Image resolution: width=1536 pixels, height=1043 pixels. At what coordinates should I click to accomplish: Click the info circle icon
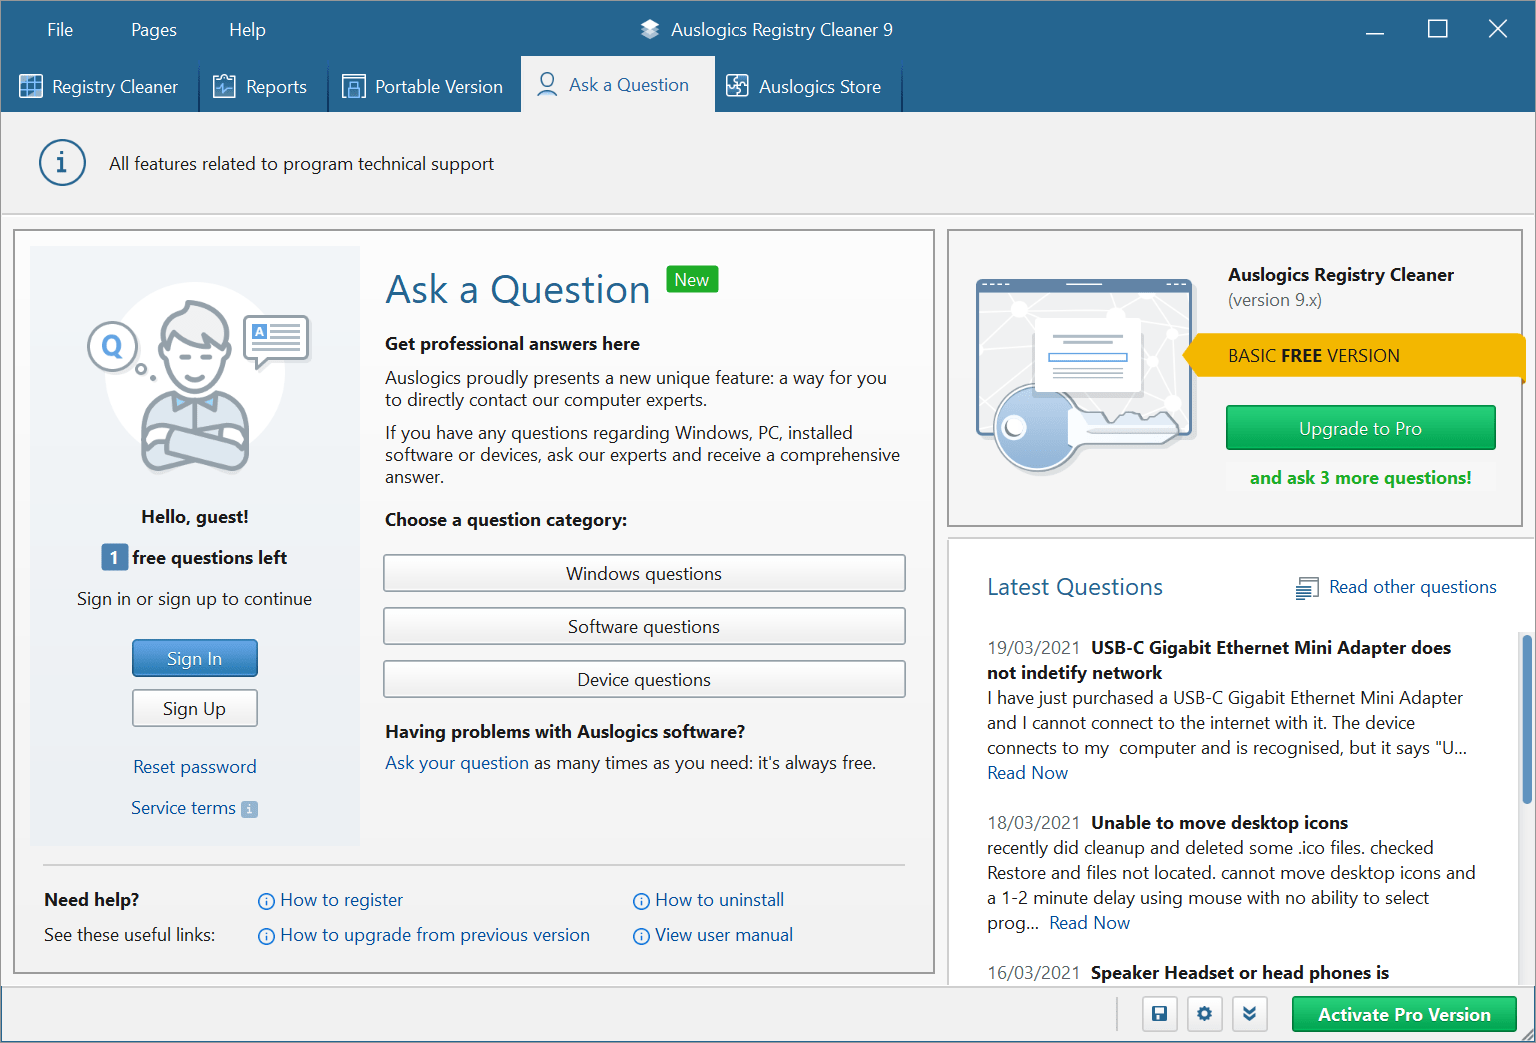pyautogui.click(x=62, y=162)
